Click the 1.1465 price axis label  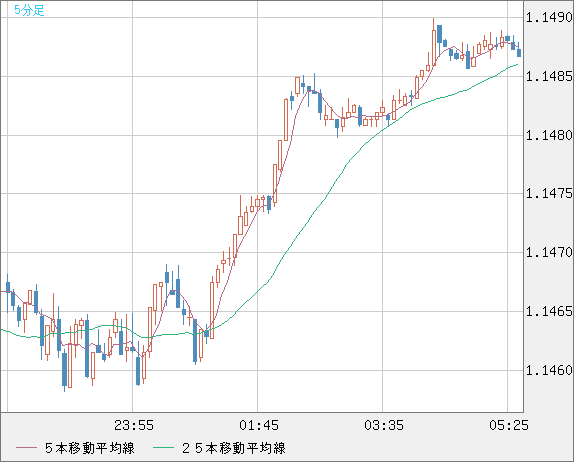coord(549,311)
